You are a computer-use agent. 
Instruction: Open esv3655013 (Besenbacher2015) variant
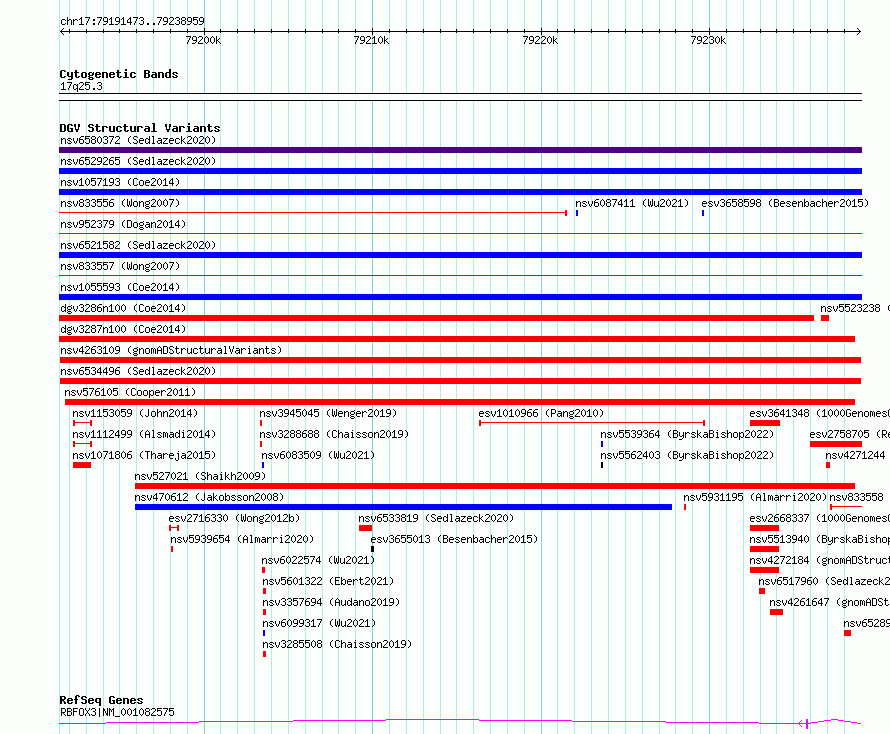click(x=454, y=539)
